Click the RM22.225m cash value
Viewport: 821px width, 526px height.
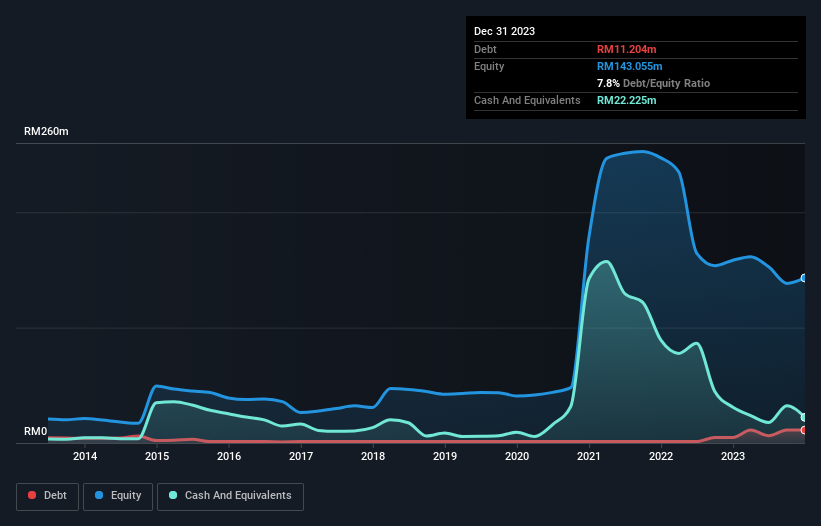coord(626,100)
